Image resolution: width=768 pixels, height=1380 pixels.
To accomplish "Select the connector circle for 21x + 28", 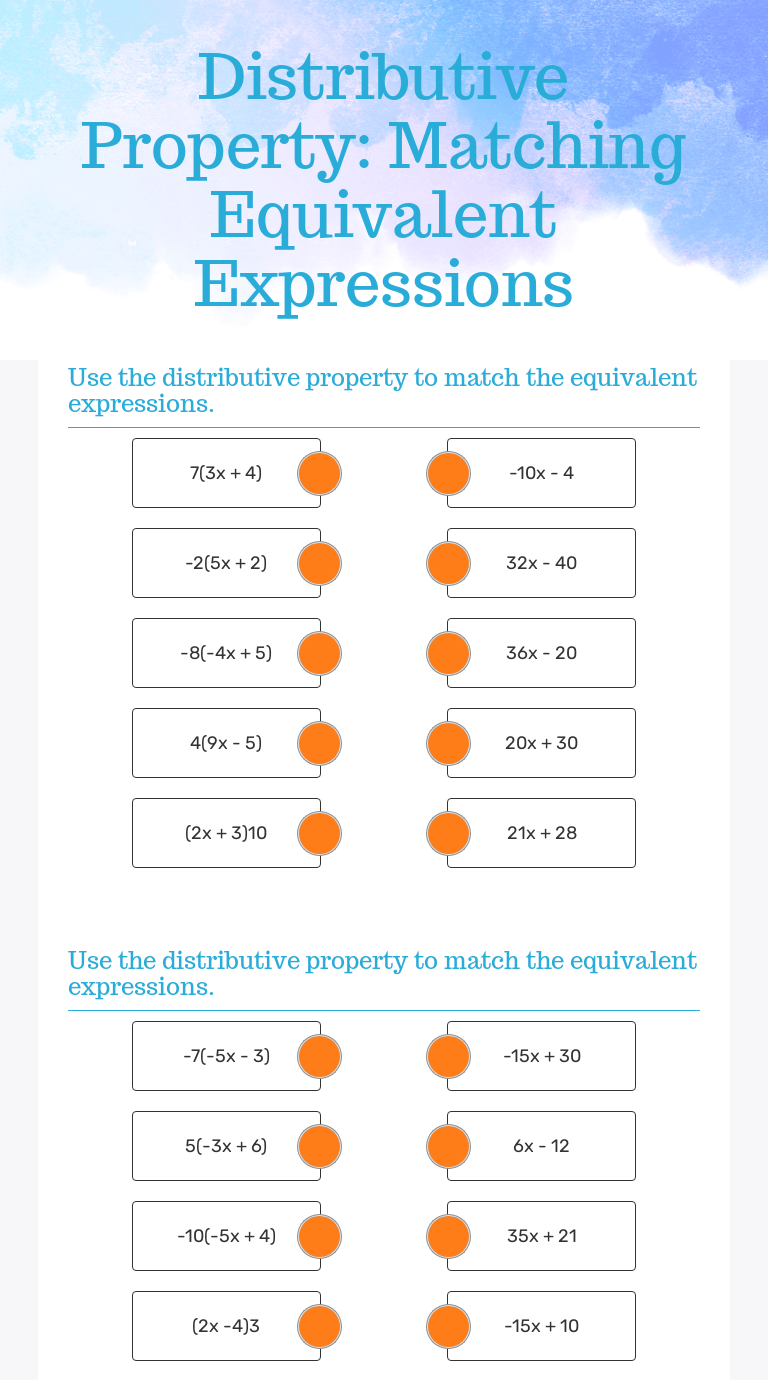I will tap(448, 833).
